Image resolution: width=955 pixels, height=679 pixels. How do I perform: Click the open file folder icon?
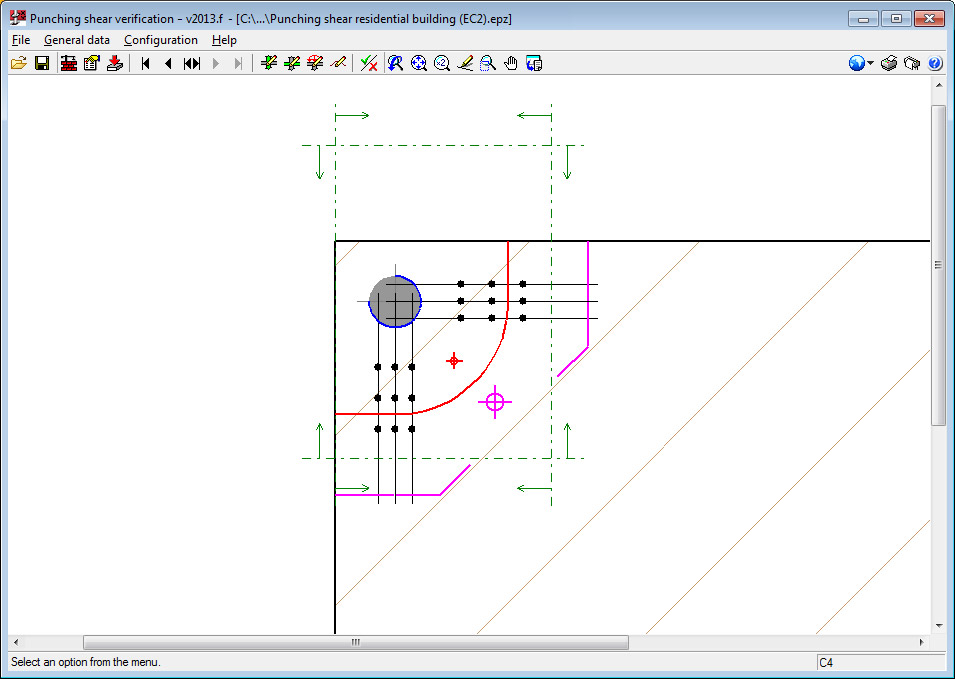click(18, 63)
